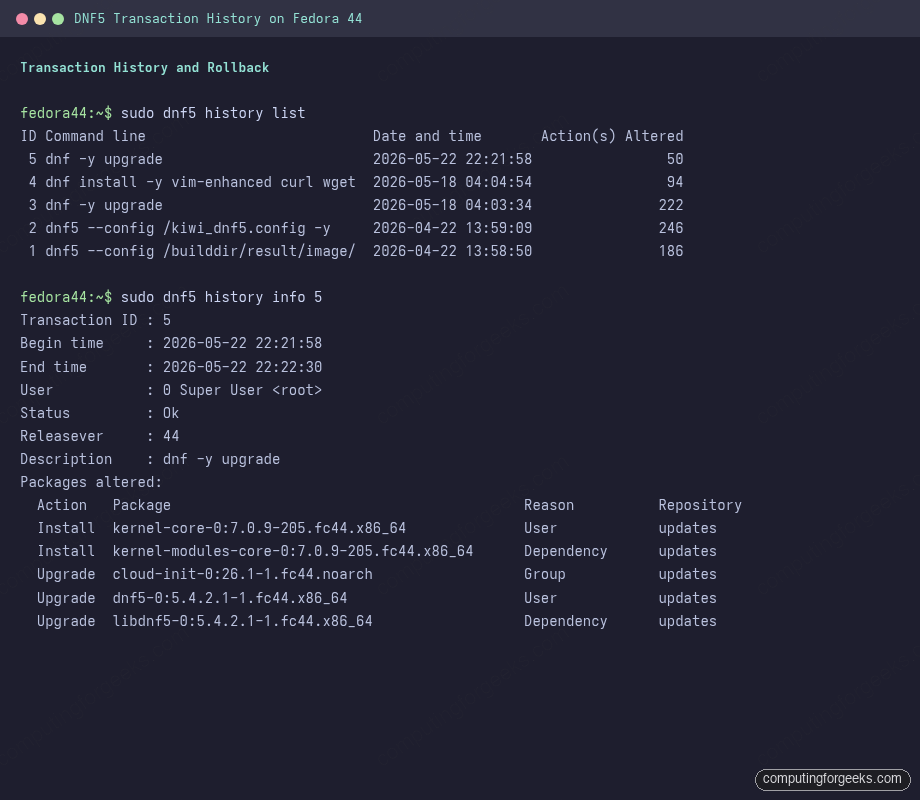Click the 'Date and time' column header
This screenshot has width=920, height=800.
click(427, 136)
